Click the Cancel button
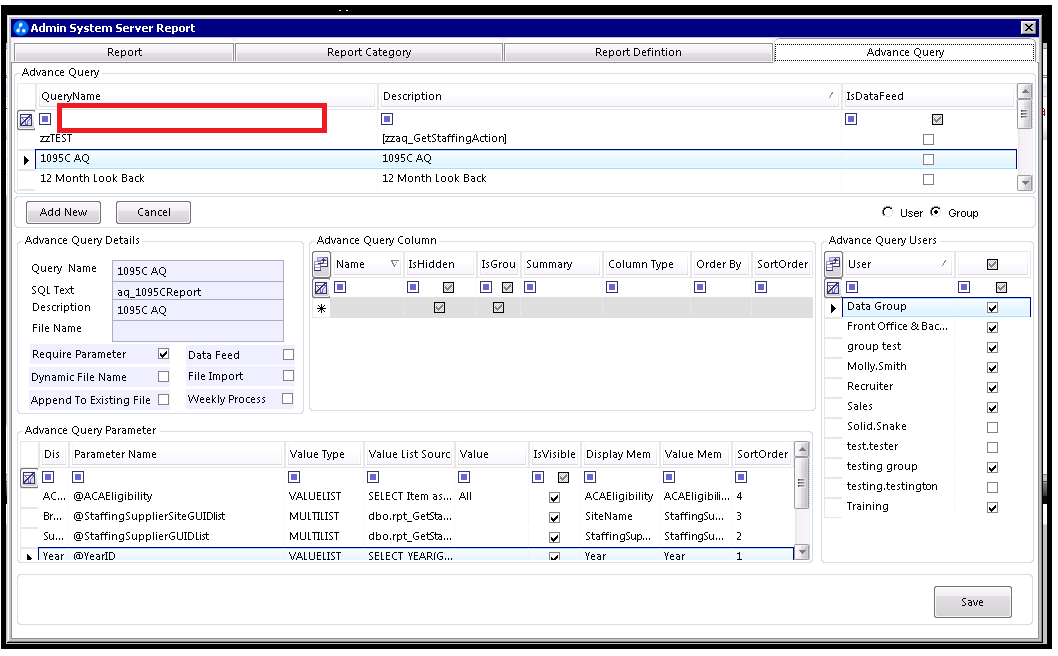 pos(153,212)
